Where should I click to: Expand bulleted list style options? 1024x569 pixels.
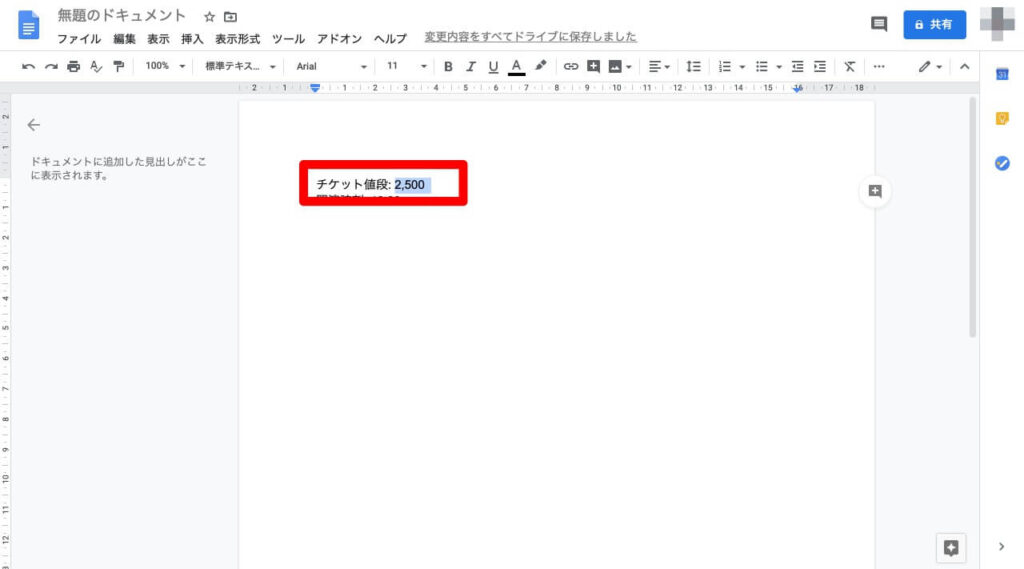778,67
